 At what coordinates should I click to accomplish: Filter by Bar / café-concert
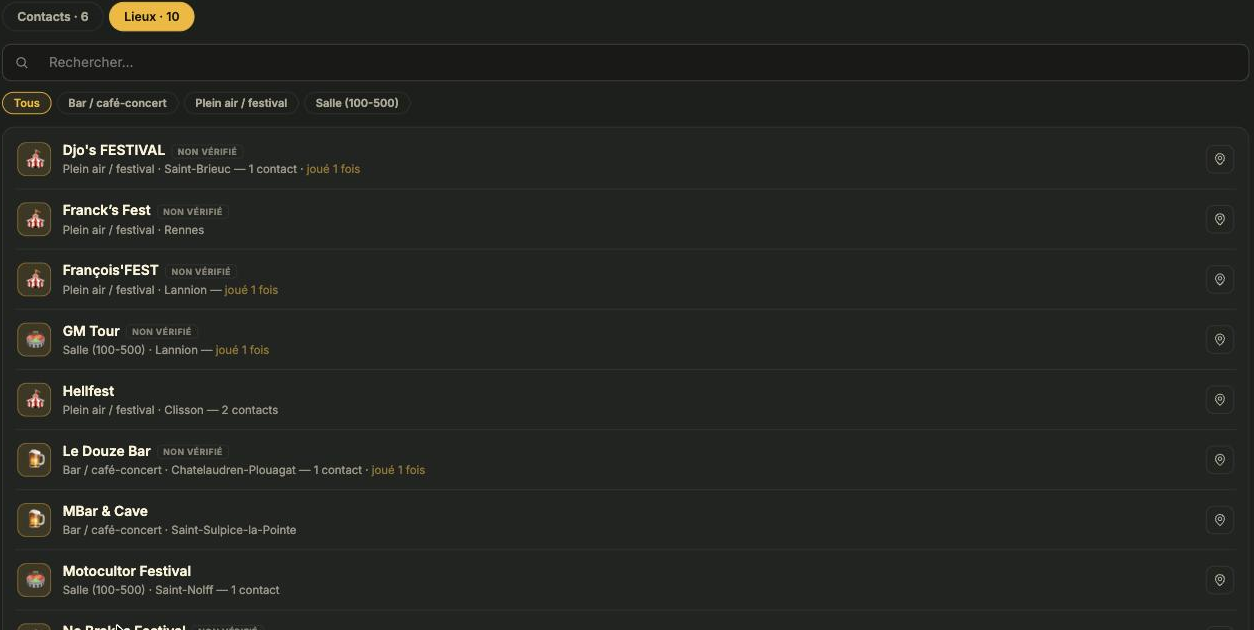pos(118,103)
